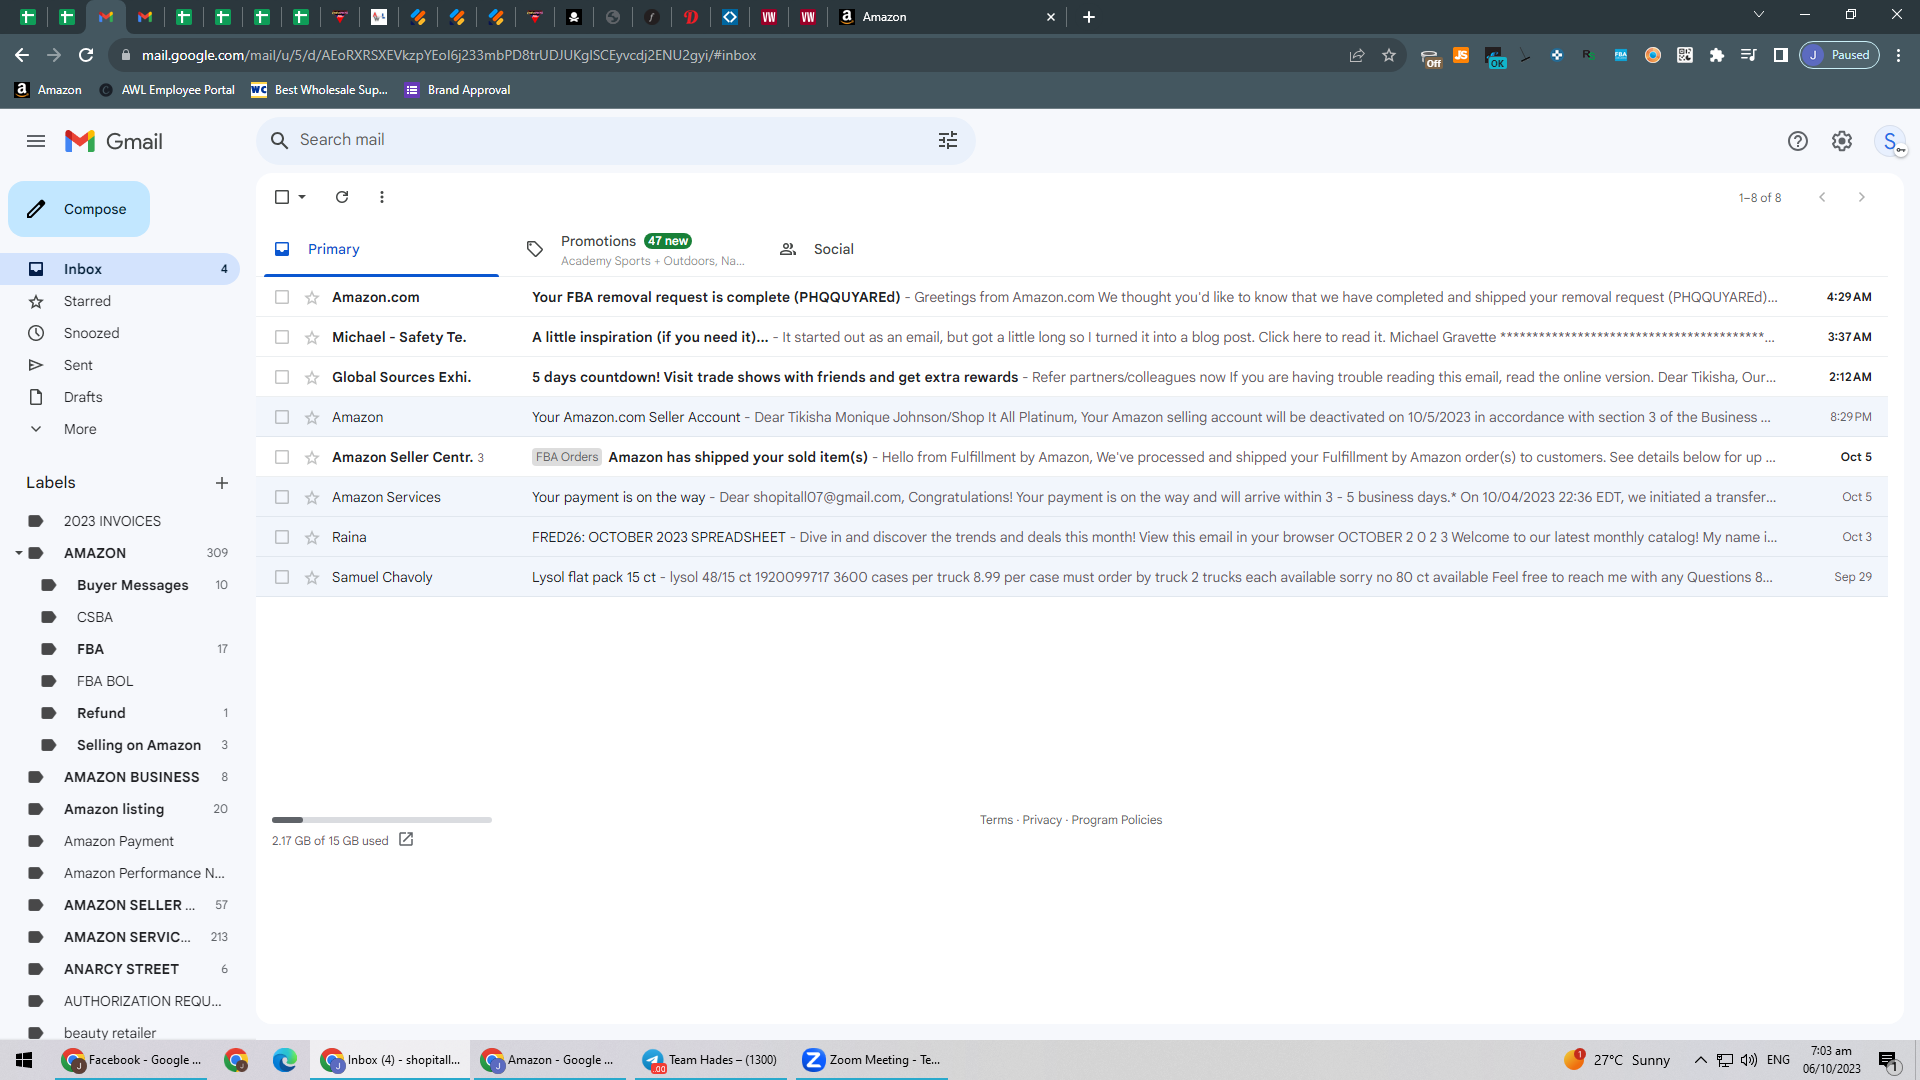
Task: Select the Samuel Chavoly email checkbox
Action: point(282,577)
